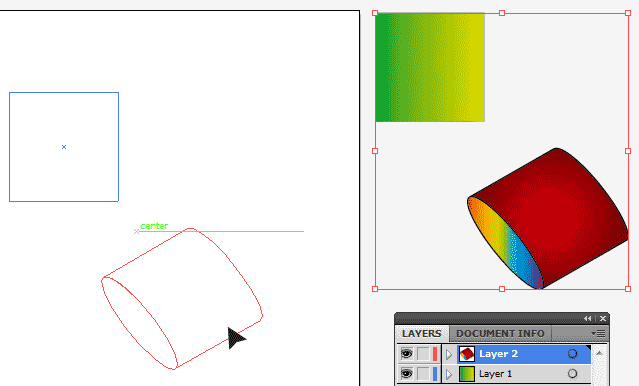This screenshot has height=386, width=639.
Task: Open the Layers panel flyout menu
Action: point(598,333)
